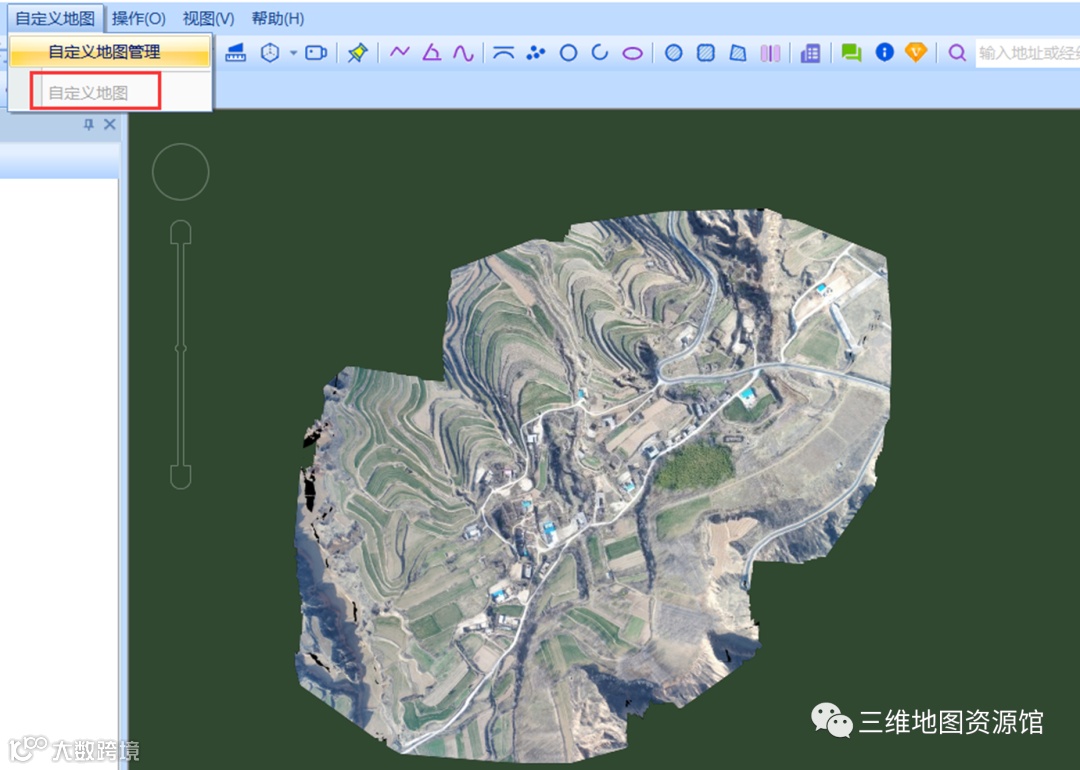Click the 3D cube view icon
This screenshot has width=1080, height=770.
pyautogui.click(x=270, y=52)
